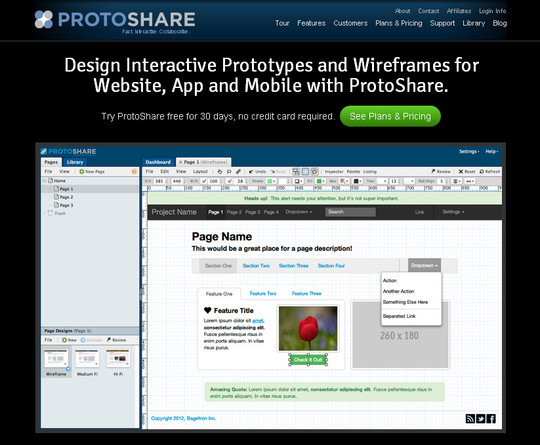Toggle the blue grid display icon
Image resolution: width=540 pixels, height=445 pixels.
click(x=305, y=172)
